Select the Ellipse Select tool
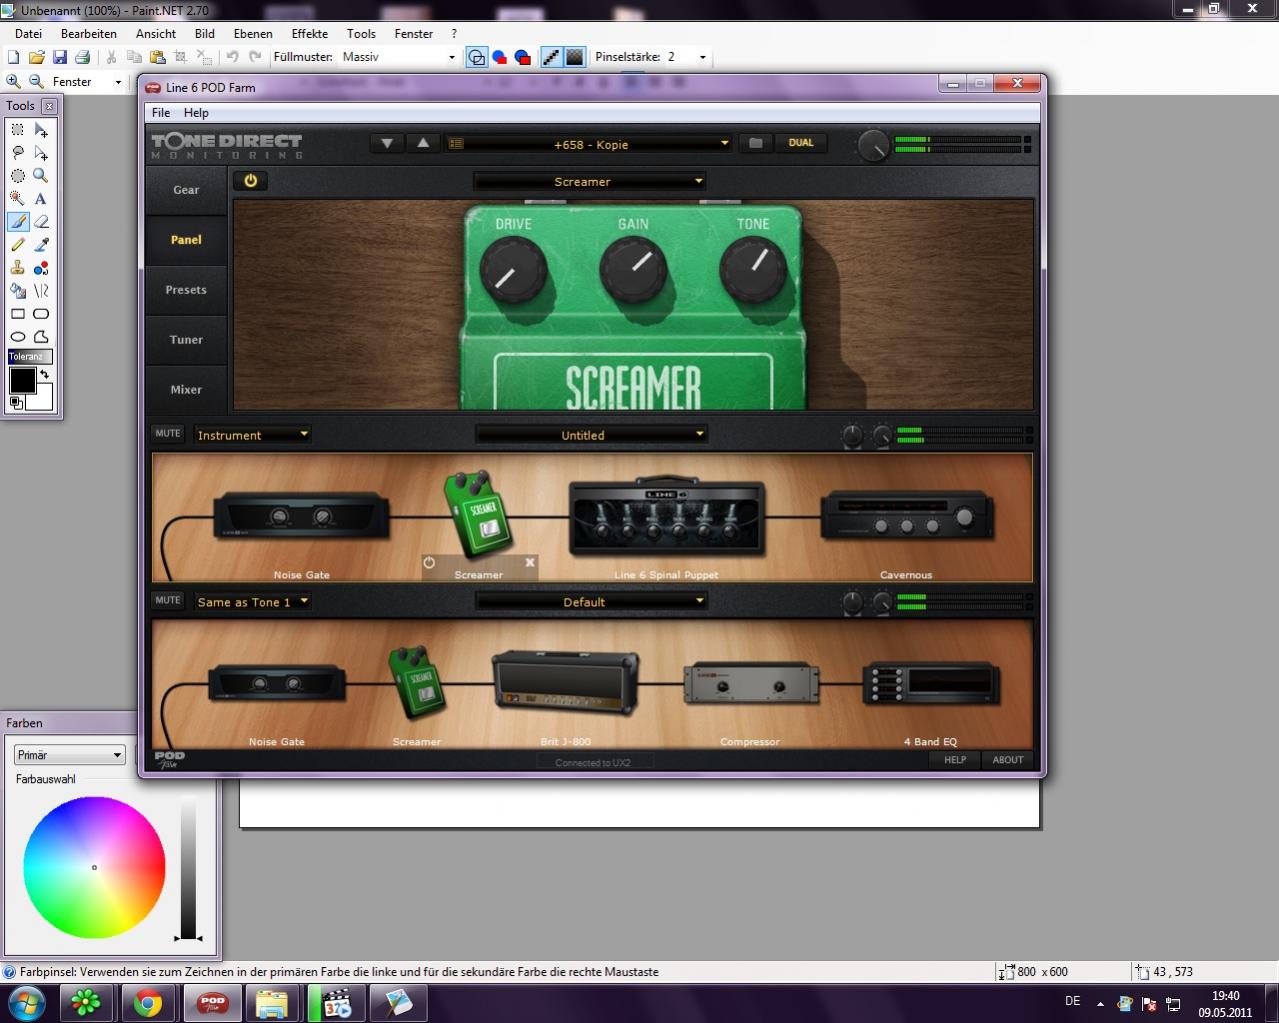 click(x=17, y=176)
